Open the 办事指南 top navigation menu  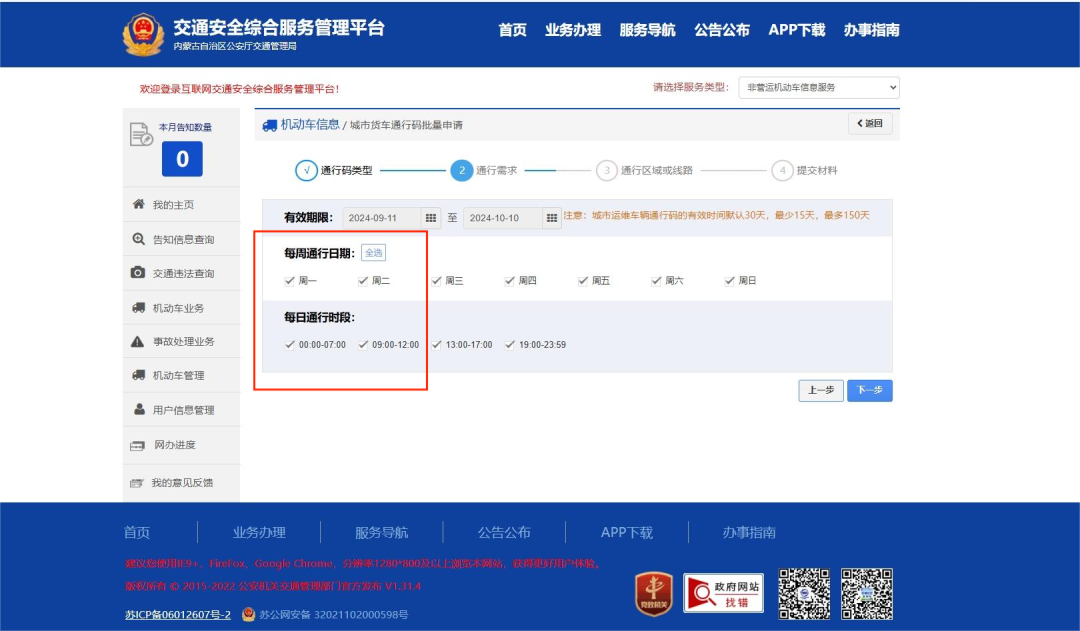point(871,30)
